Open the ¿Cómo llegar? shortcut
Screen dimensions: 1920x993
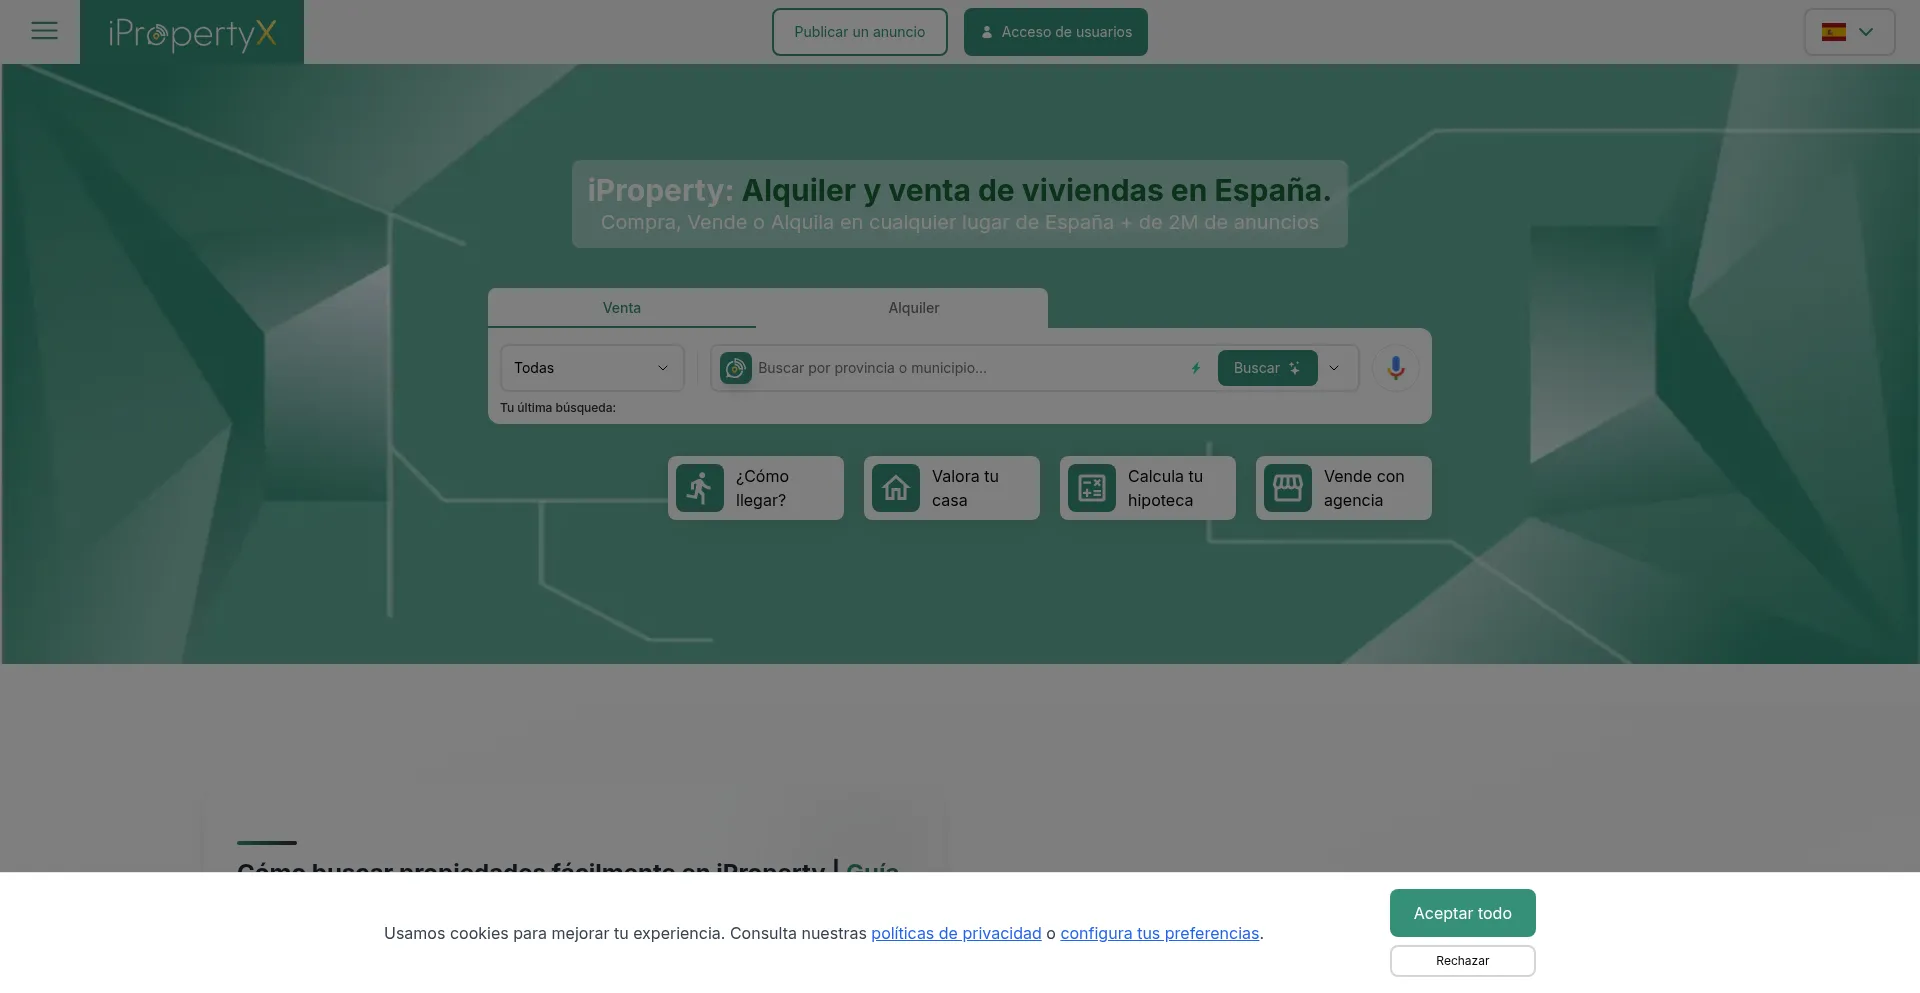click(756, 488)
